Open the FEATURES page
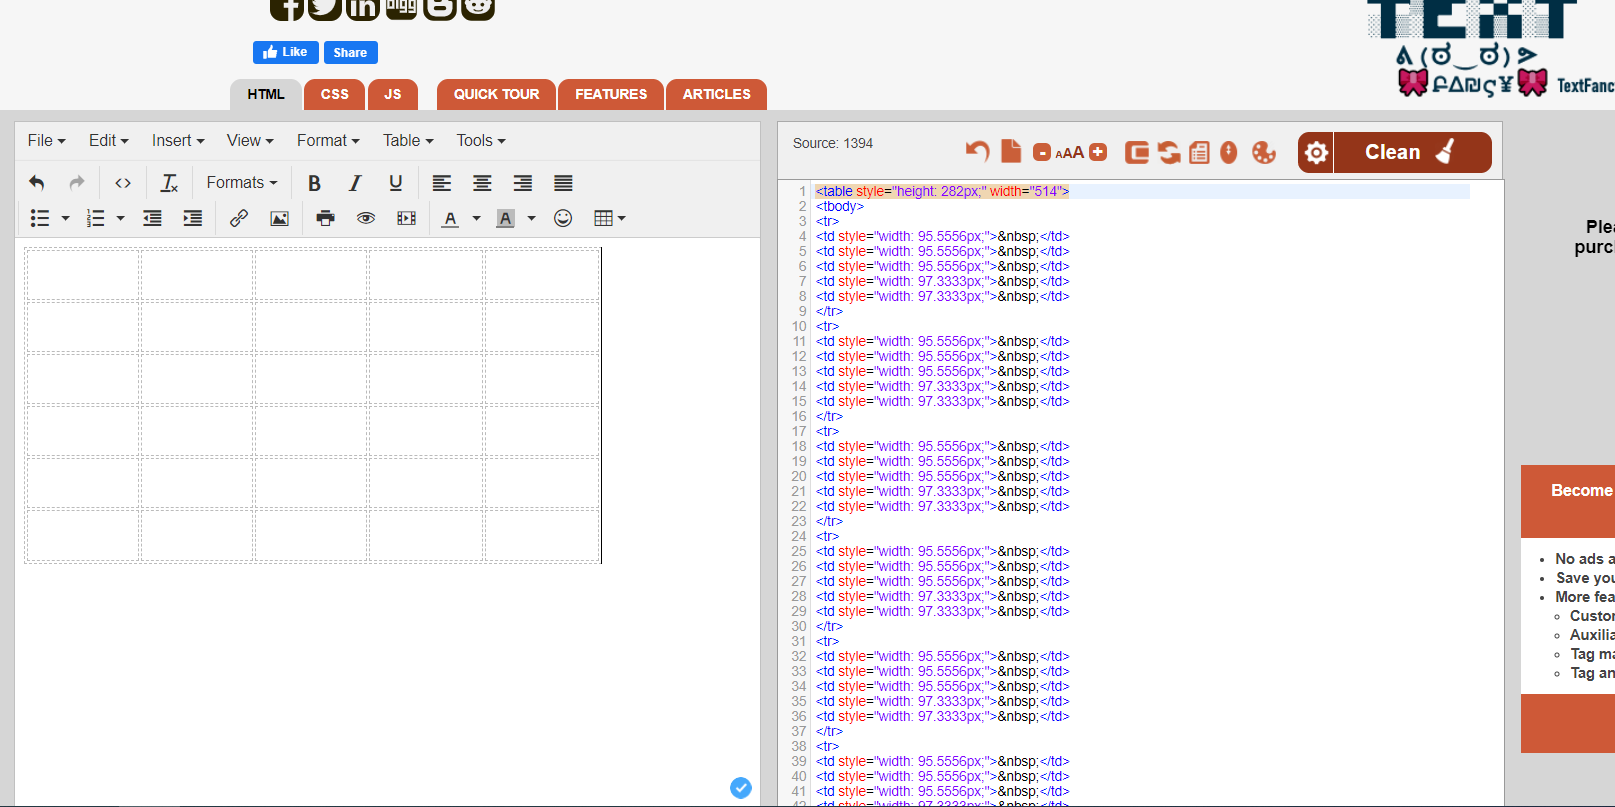Image resolution: width=1615 pixels, height=807 pixels. [611, 94]
